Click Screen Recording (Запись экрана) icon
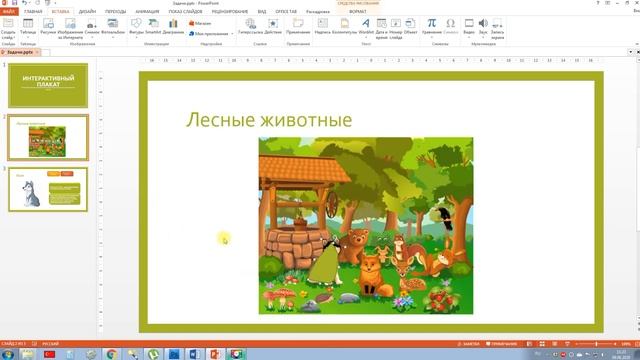This screenshot has height=360, width=640. click(497, 23)
